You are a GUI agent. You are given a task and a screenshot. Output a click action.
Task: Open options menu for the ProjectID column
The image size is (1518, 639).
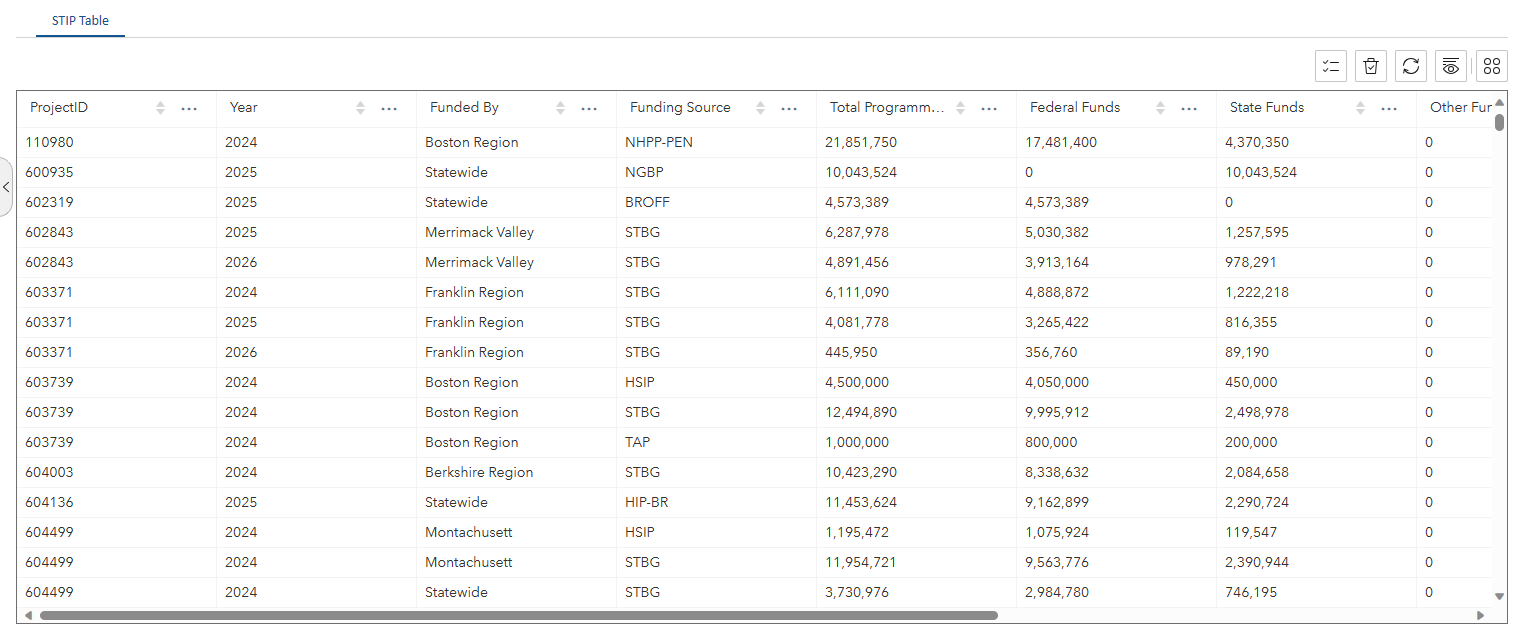189,107
